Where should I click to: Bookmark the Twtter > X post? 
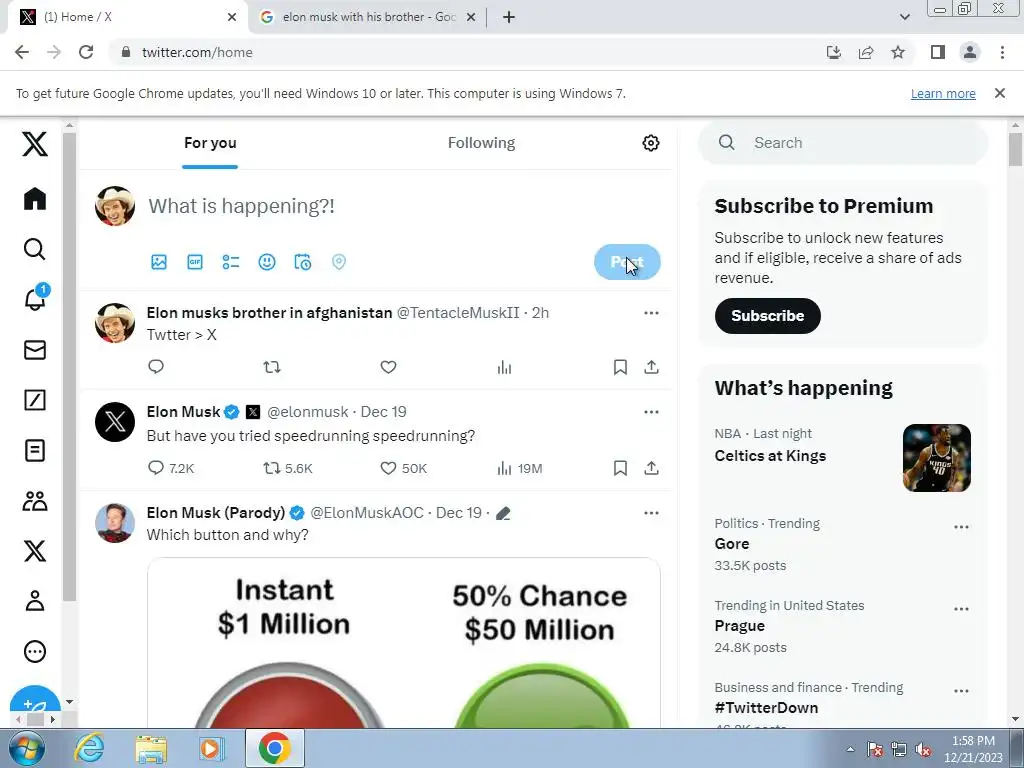coord(620,367)
